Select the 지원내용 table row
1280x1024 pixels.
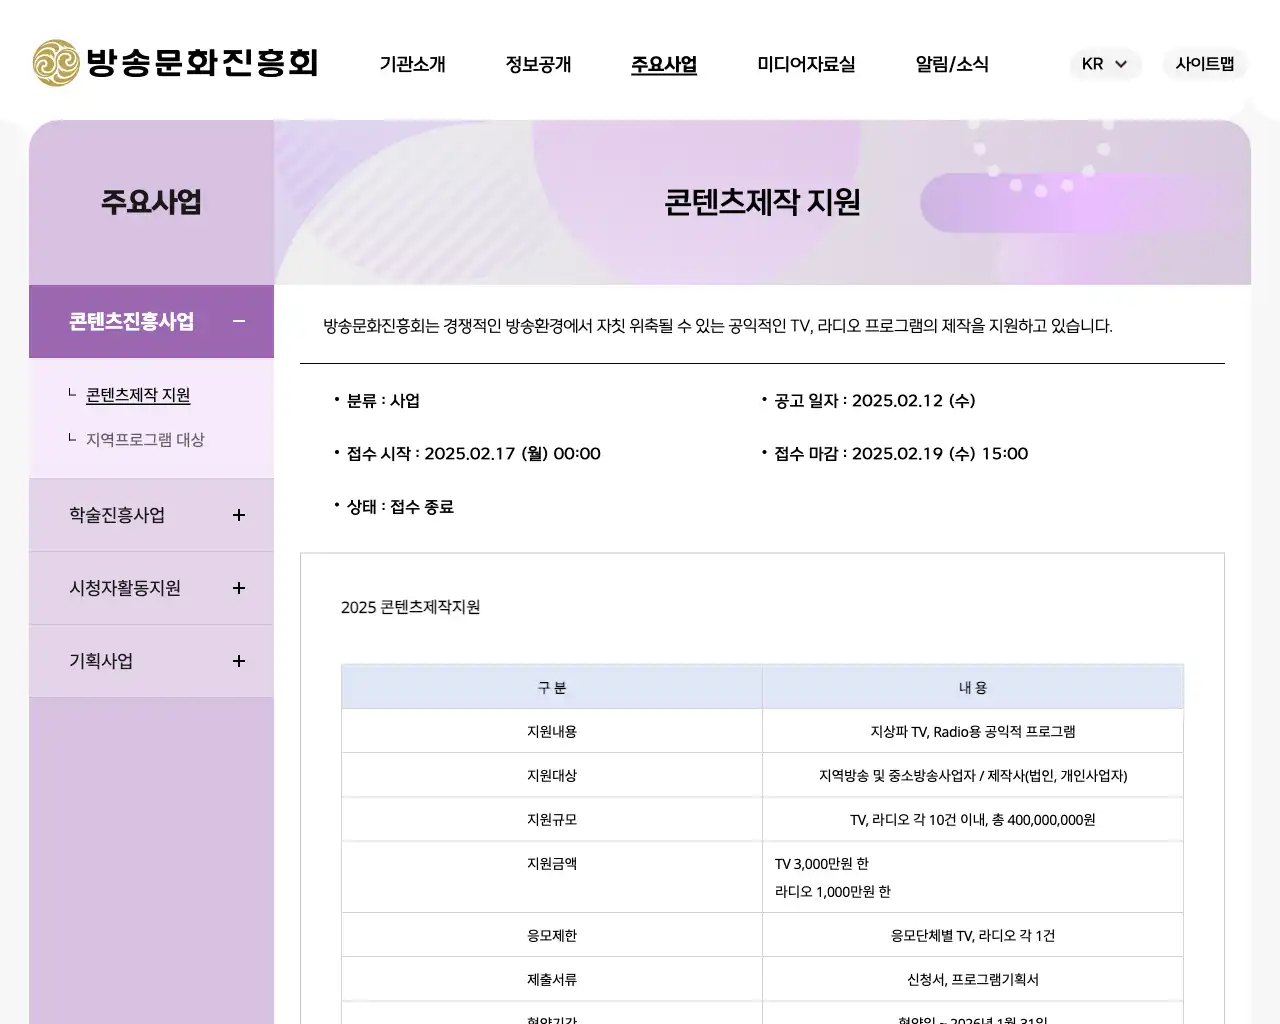coord(762,730)
